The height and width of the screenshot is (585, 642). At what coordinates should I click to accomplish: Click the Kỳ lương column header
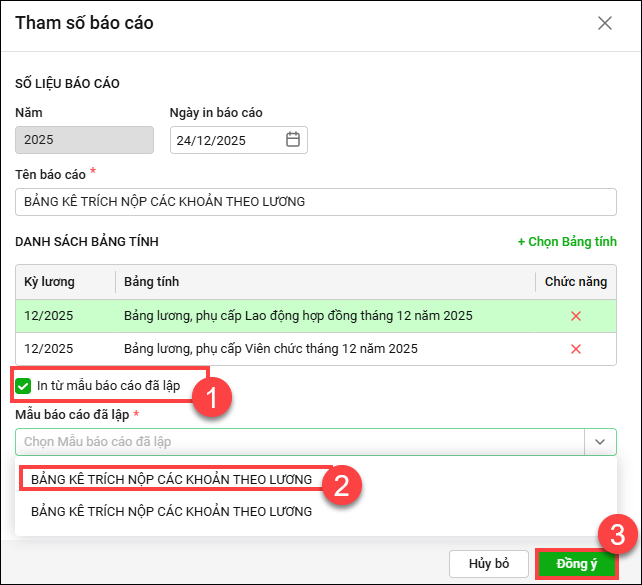pyautogui.click(x=50, y=282)
